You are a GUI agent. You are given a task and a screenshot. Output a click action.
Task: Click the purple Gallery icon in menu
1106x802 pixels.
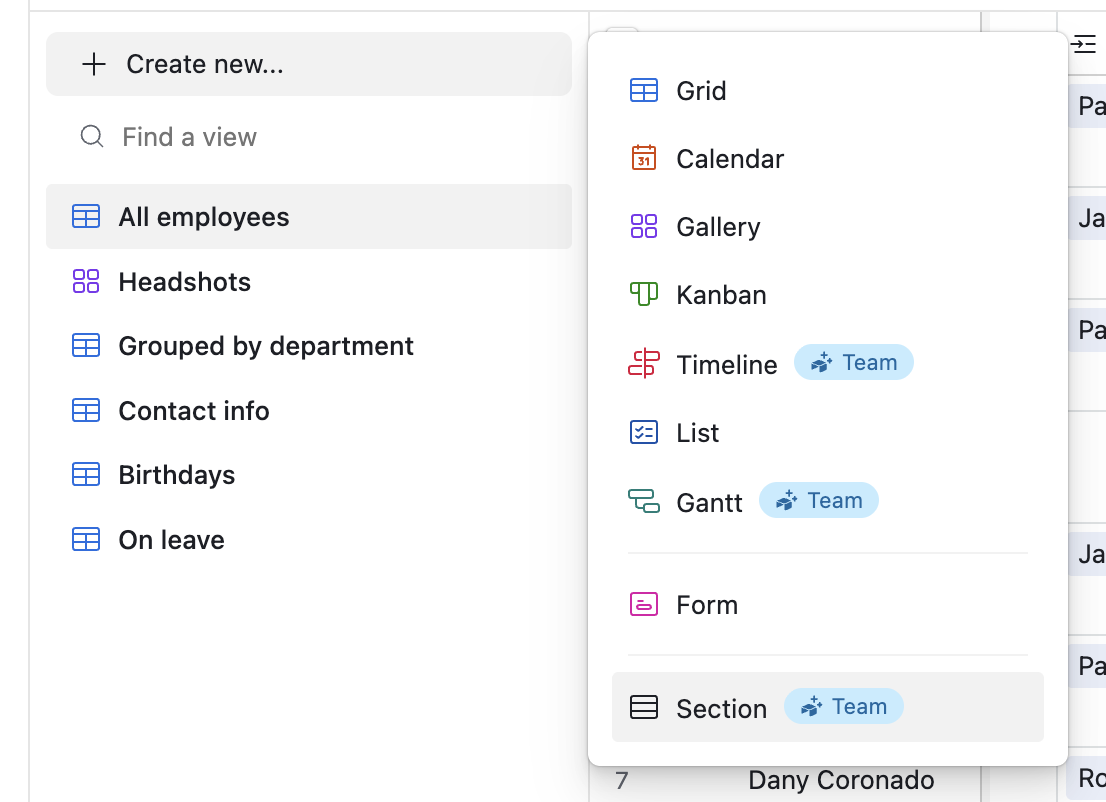click(643, 226)
